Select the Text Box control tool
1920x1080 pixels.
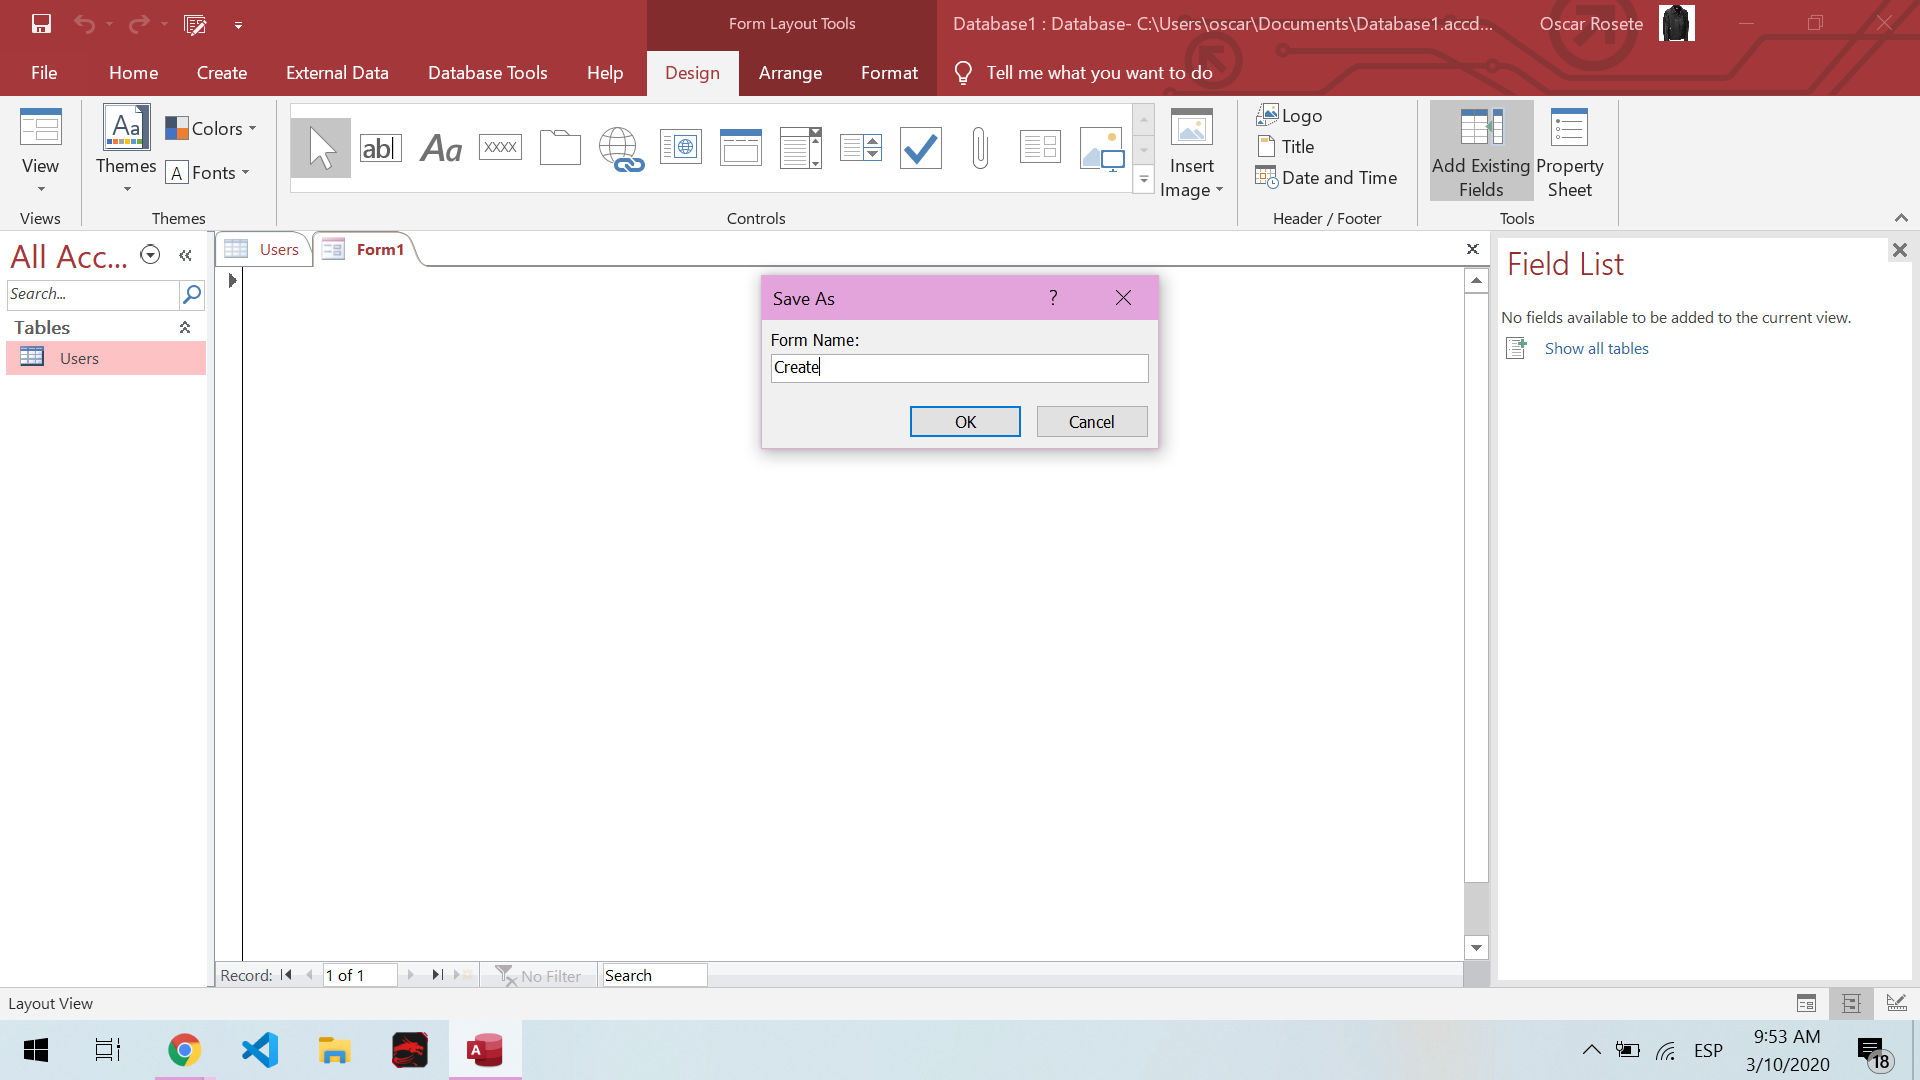(x=380, y=148)
